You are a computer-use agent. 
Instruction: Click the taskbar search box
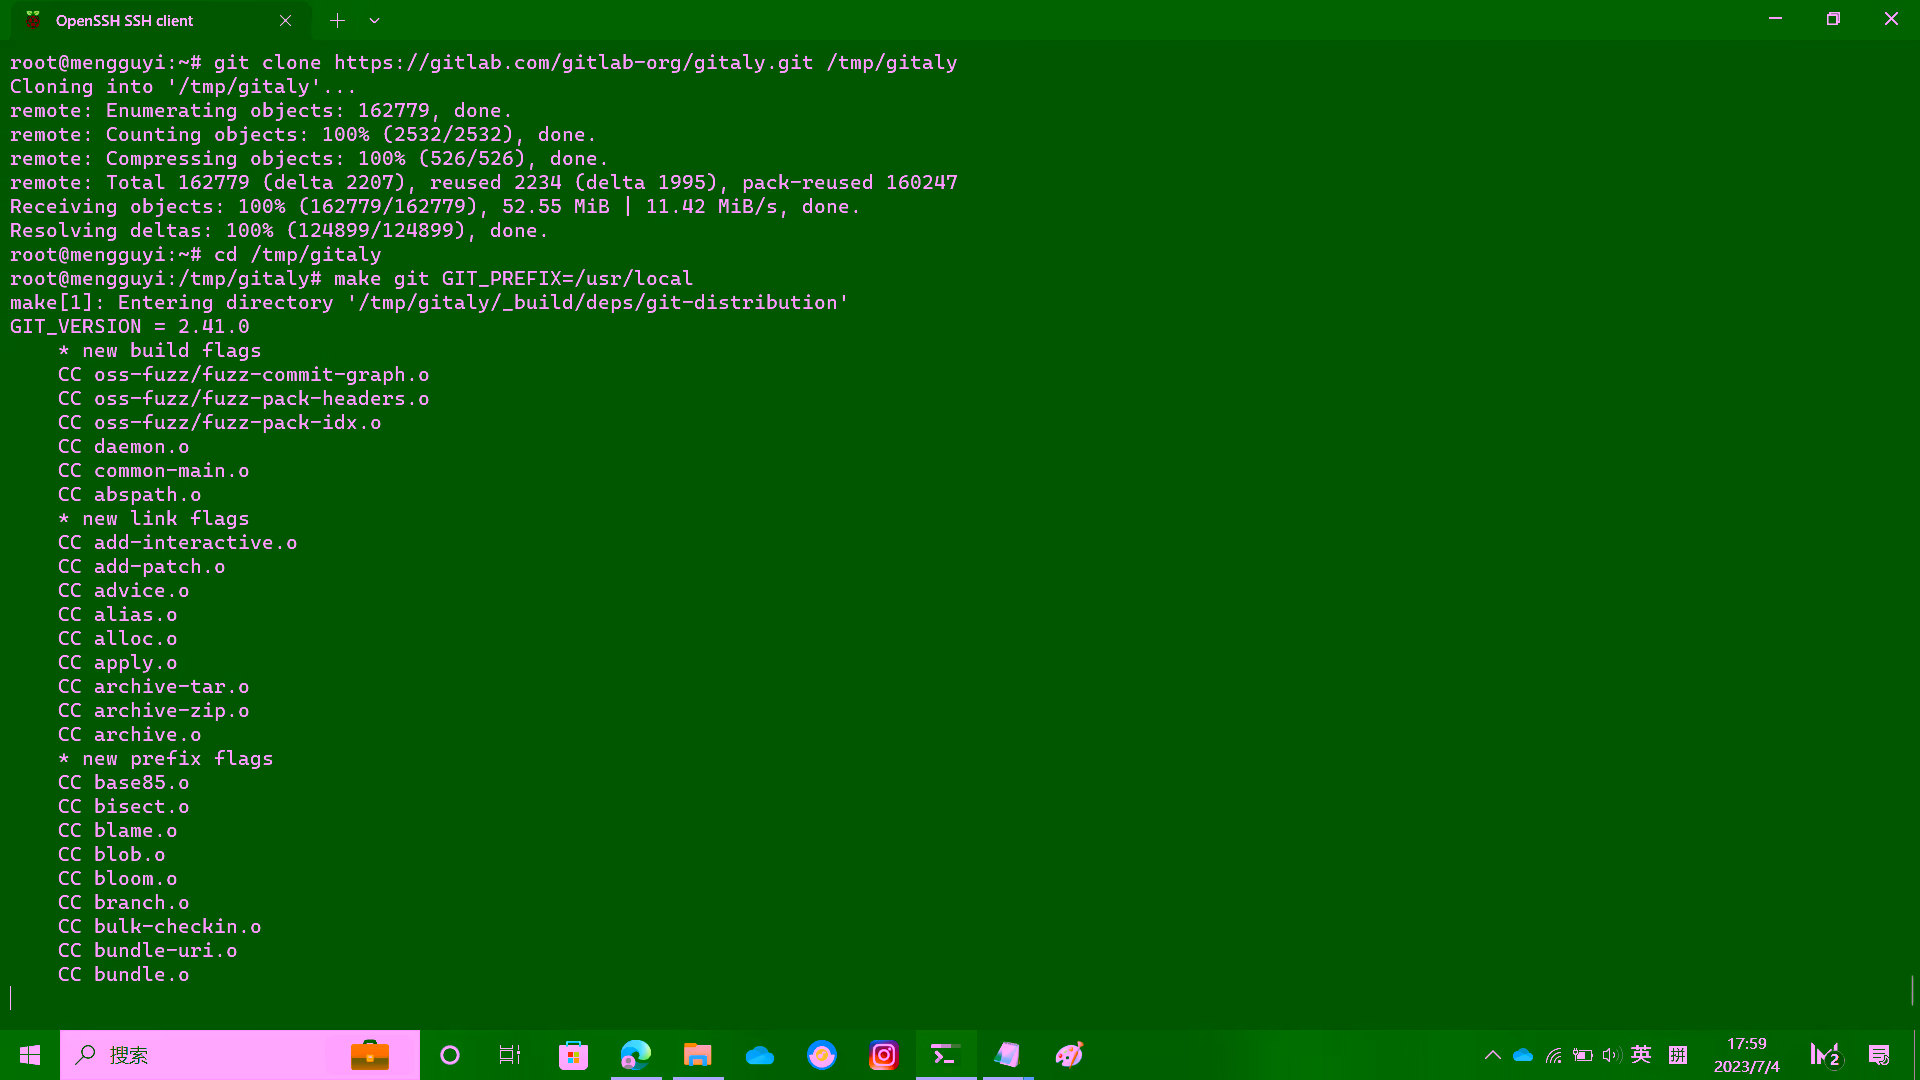click(220, 1055)
